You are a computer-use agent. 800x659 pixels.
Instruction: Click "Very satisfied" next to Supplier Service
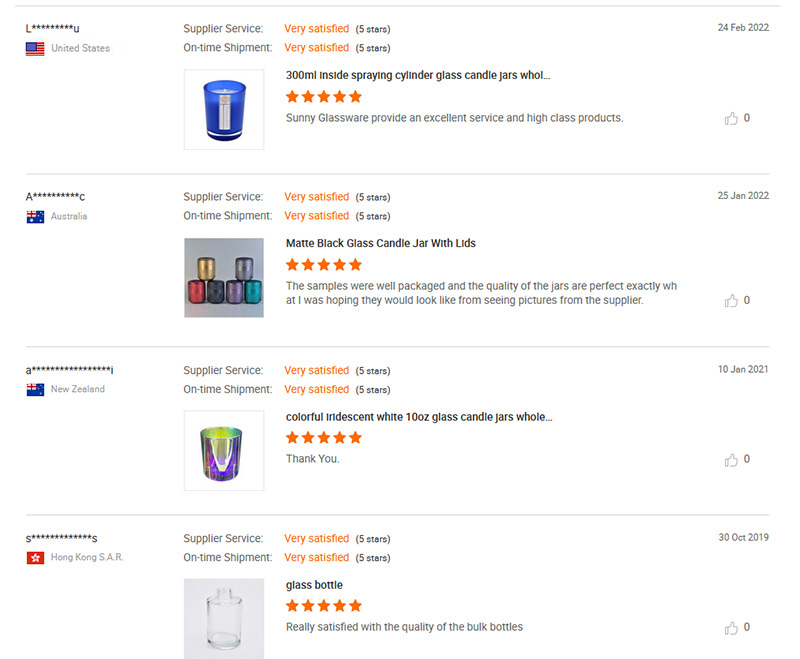(x=316, y=28)
